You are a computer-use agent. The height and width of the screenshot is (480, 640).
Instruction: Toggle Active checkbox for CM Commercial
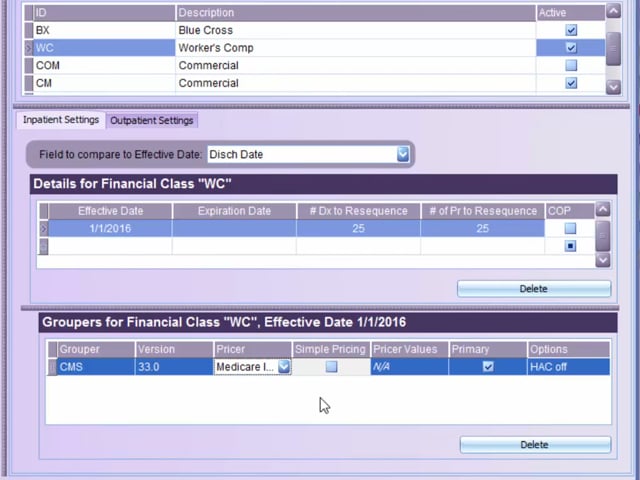tap(571, 83)
